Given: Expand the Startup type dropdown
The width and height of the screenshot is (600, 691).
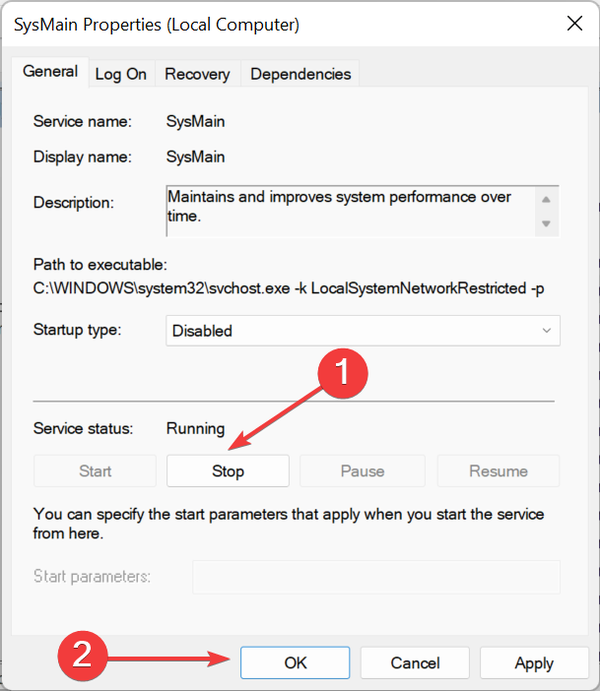Looking at the screenshot, I should (x=362, y=330).
